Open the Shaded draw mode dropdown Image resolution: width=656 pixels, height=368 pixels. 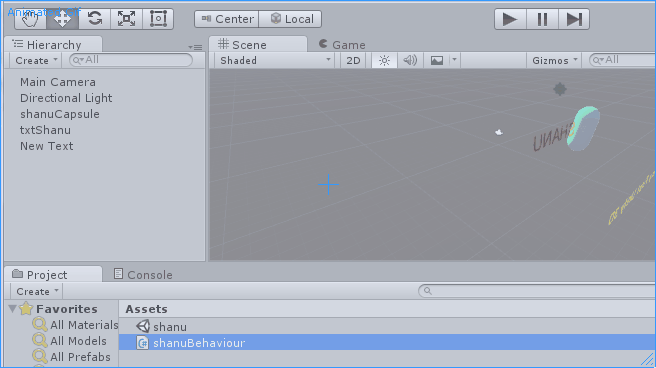point(275,60)
